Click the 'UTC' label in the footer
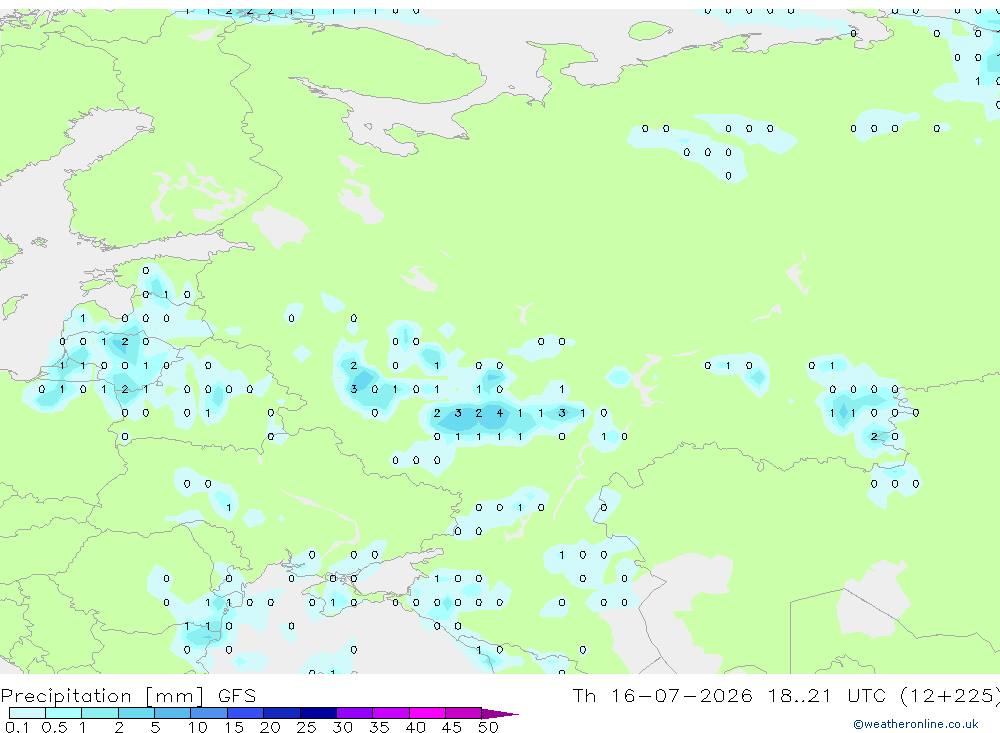Image resolution: width=1000 pixels, height=733 pixels. tap(867, 695)
